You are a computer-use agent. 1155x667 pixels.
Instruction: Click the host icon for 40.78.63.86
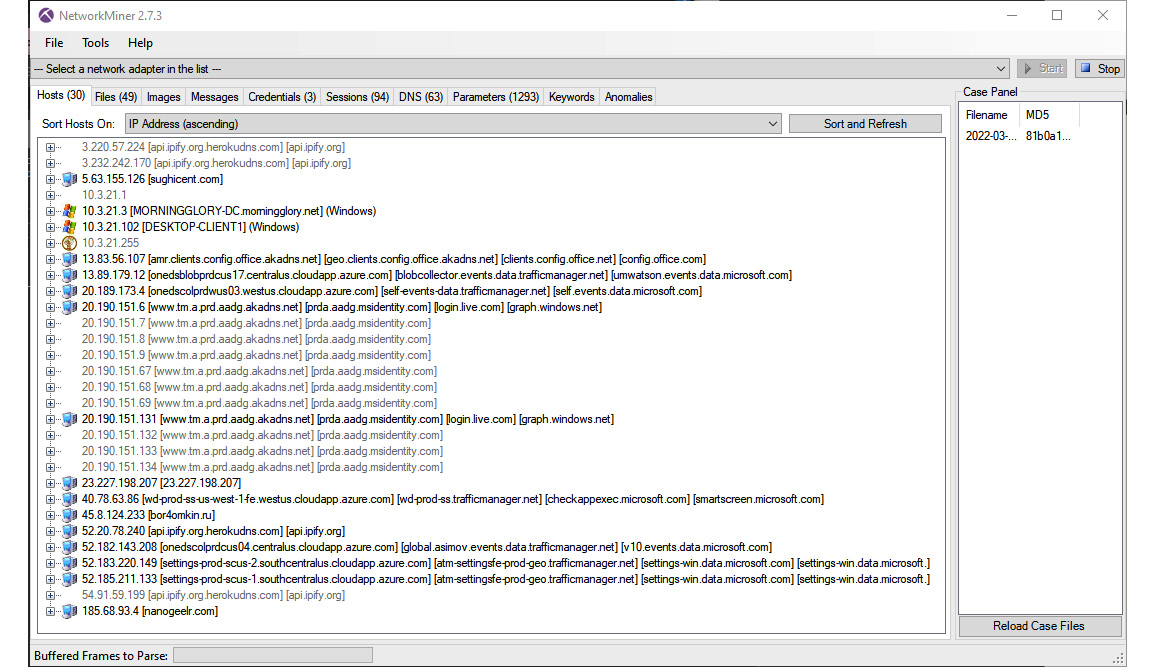coord(69,499)
